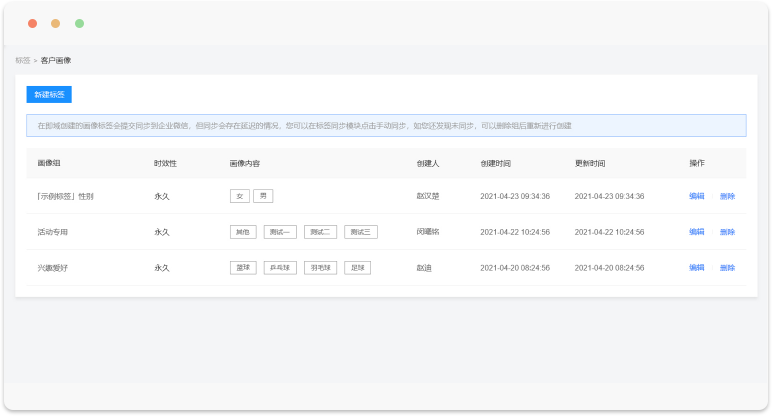Edit the 兴趣爱好 group

(x=696, y=268)
